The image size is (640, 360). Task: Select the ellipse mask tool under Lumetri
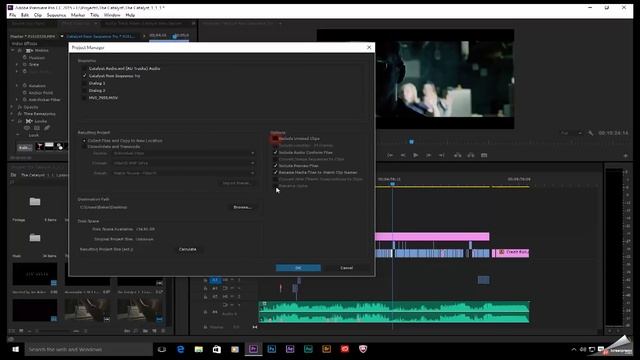27,128
